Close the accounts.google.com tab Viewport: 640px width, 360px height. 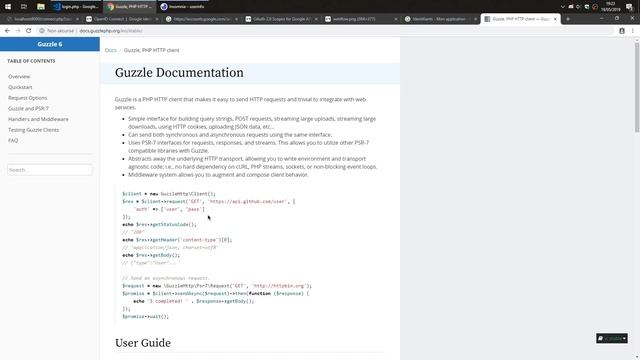[236, 19]
